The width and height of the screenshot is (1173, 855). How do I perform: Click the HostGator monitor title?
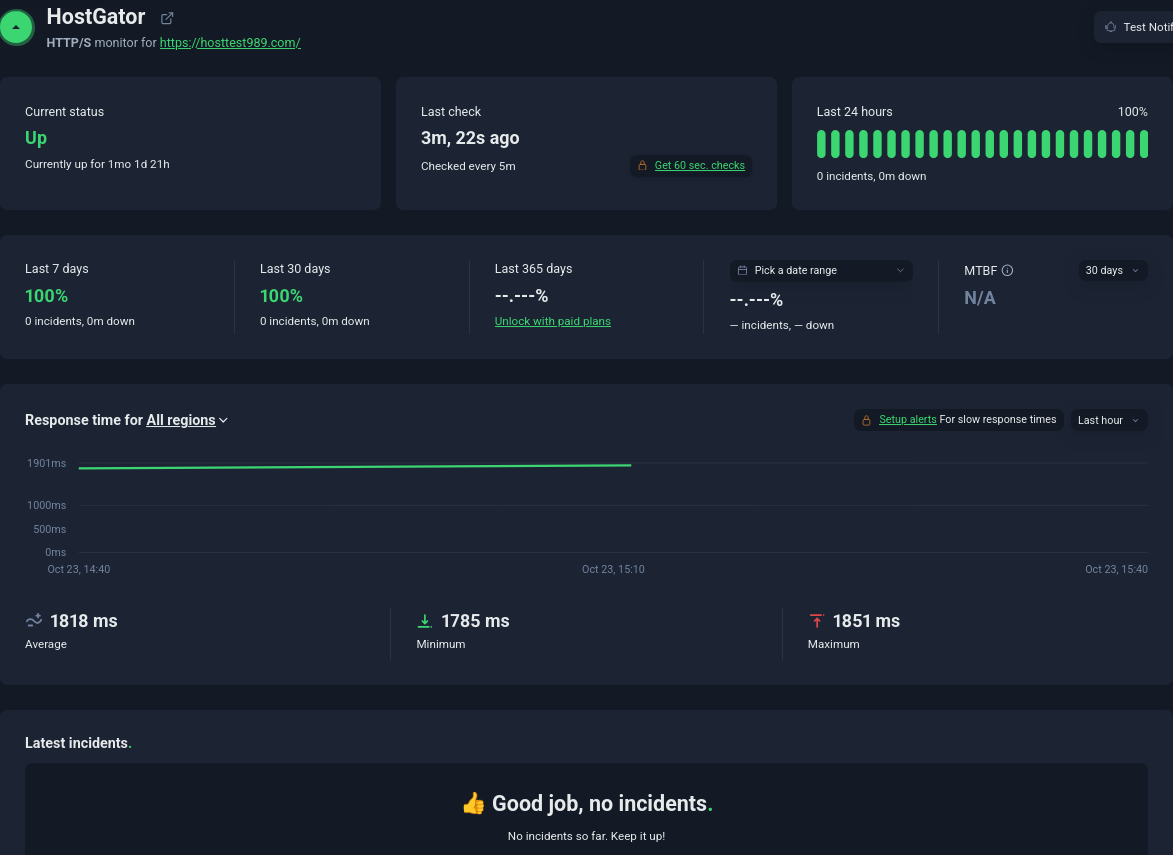point(96,16)
